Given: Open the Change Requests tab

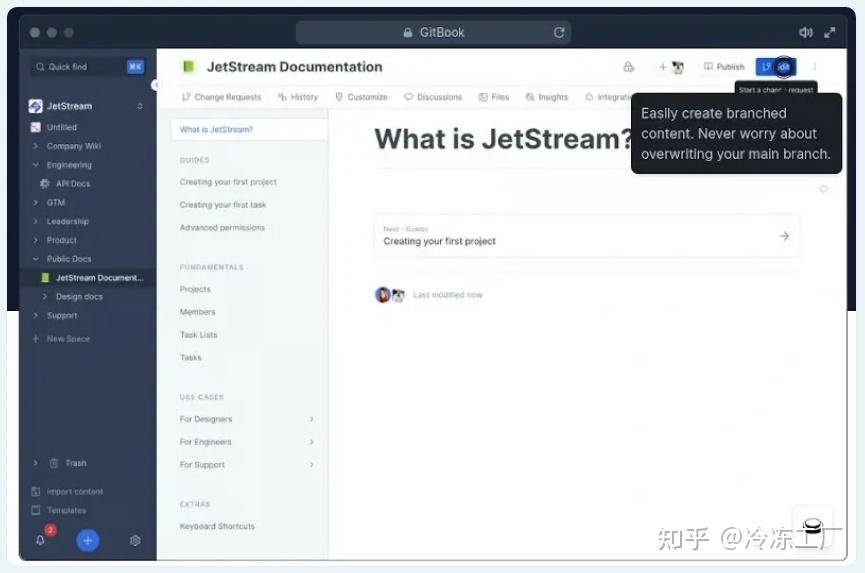Looking at the screenshot, I should [x=221, y=97].
